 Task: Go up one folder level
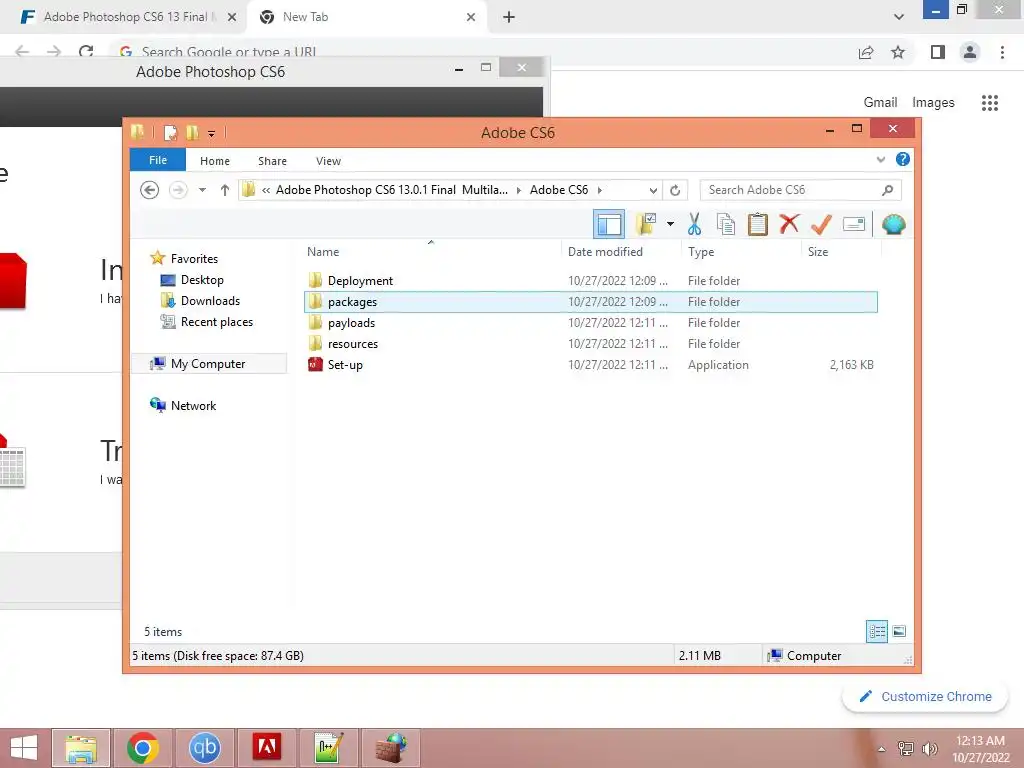pos(225,190)
